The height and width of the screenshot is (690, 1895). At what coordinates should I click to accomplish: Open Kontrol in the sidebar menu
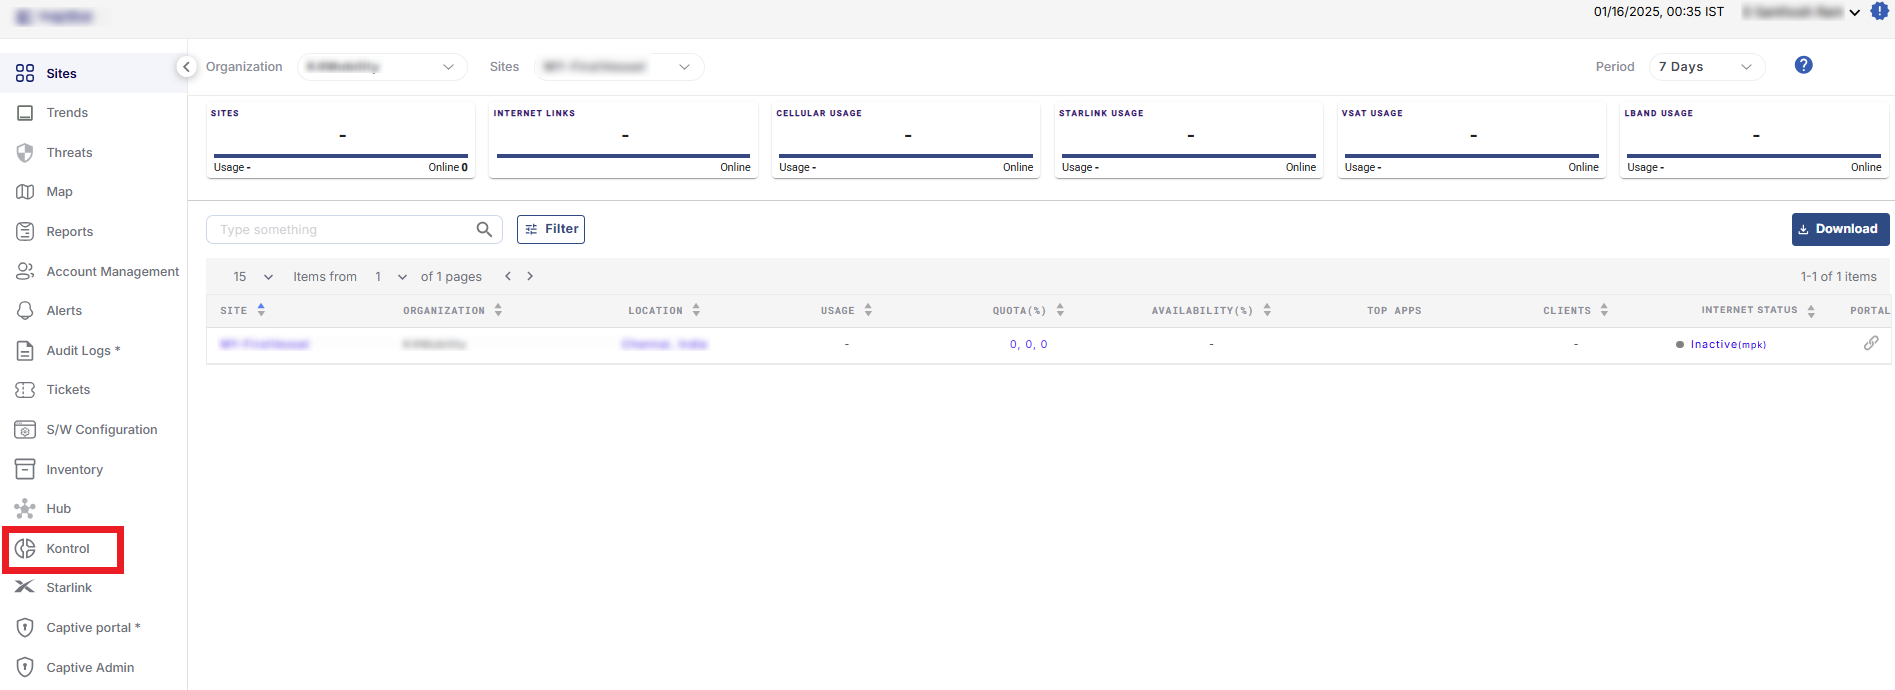tap(67, 549)
